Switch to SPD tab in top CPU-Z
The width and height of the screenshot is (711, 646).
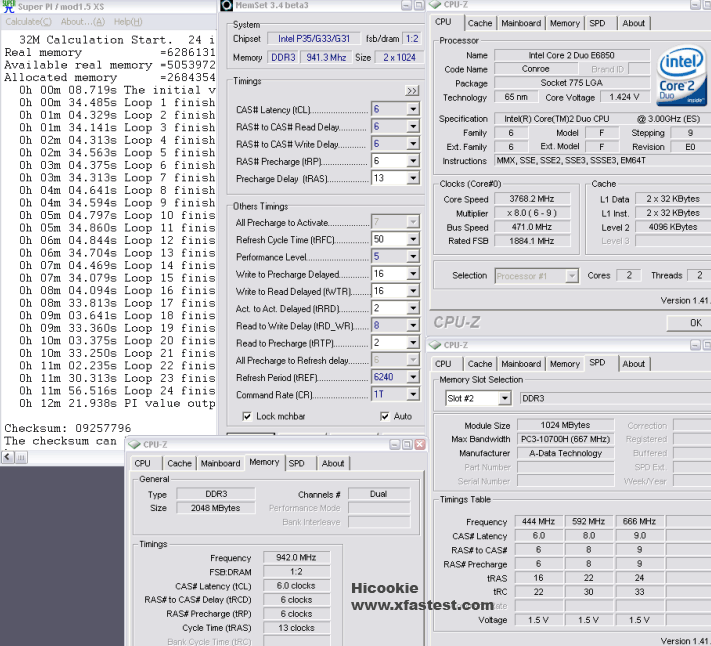tap(597, 23)
